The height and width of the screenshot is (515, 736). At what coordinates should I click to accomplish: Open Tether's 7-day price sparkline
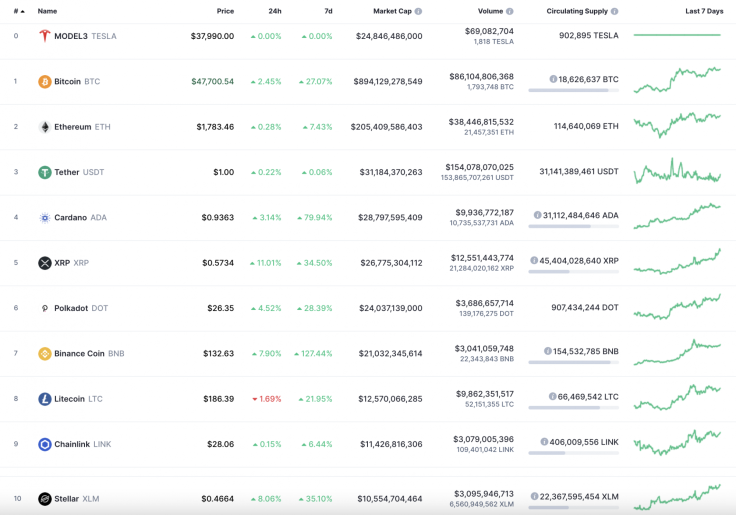point(677,171)
